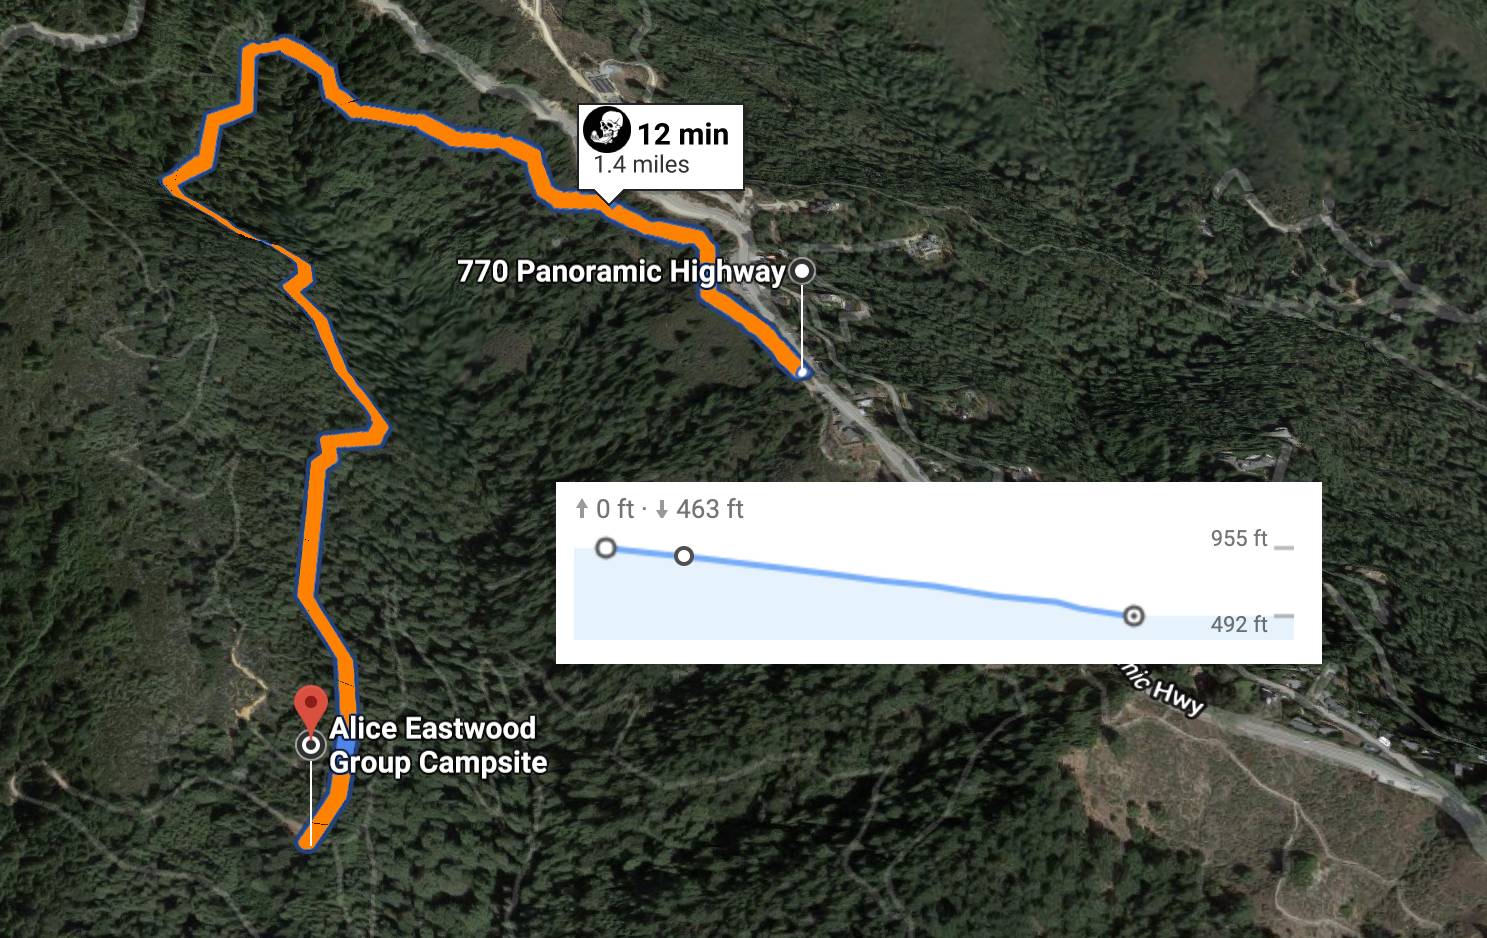Click the up arrow beside 0 ft
Viewport: 1487px width, 938px height.
click(582, 510)
